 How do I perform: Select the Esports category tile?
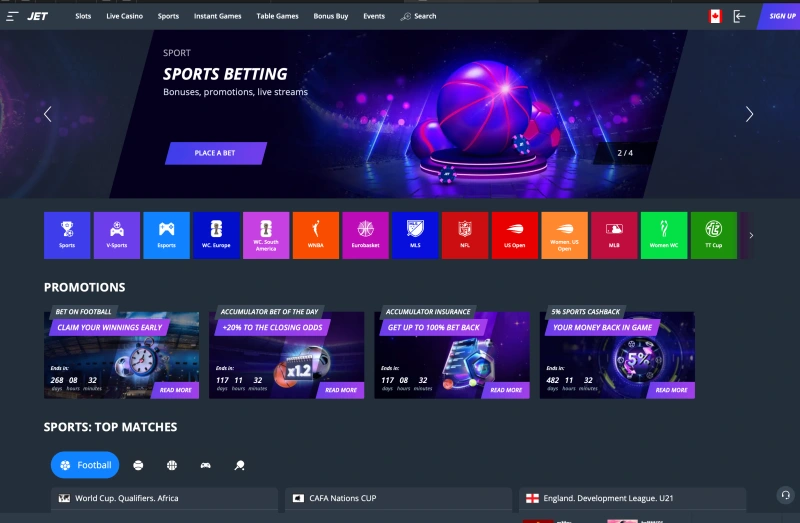166,235
